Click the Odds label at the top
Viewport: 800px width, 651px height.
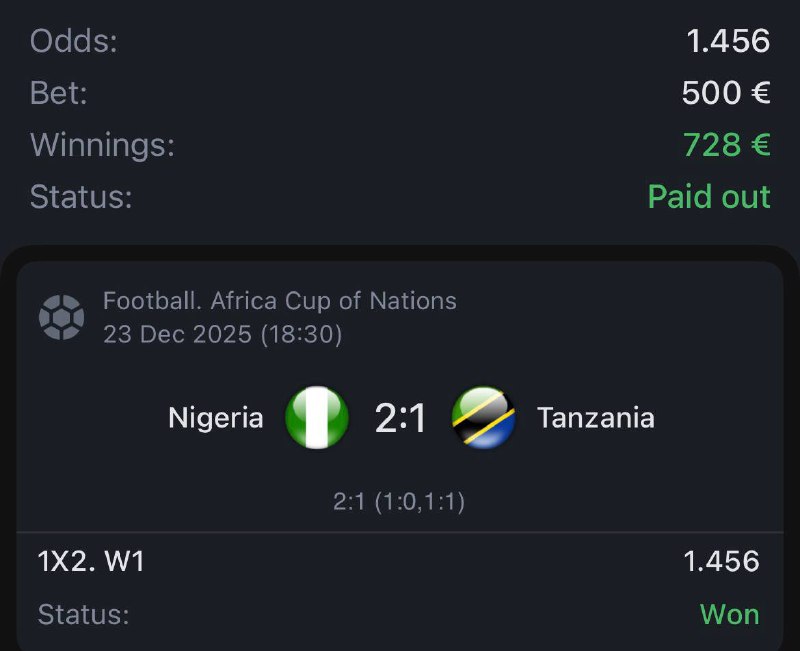pyautogui.click(x=73, y=41)
